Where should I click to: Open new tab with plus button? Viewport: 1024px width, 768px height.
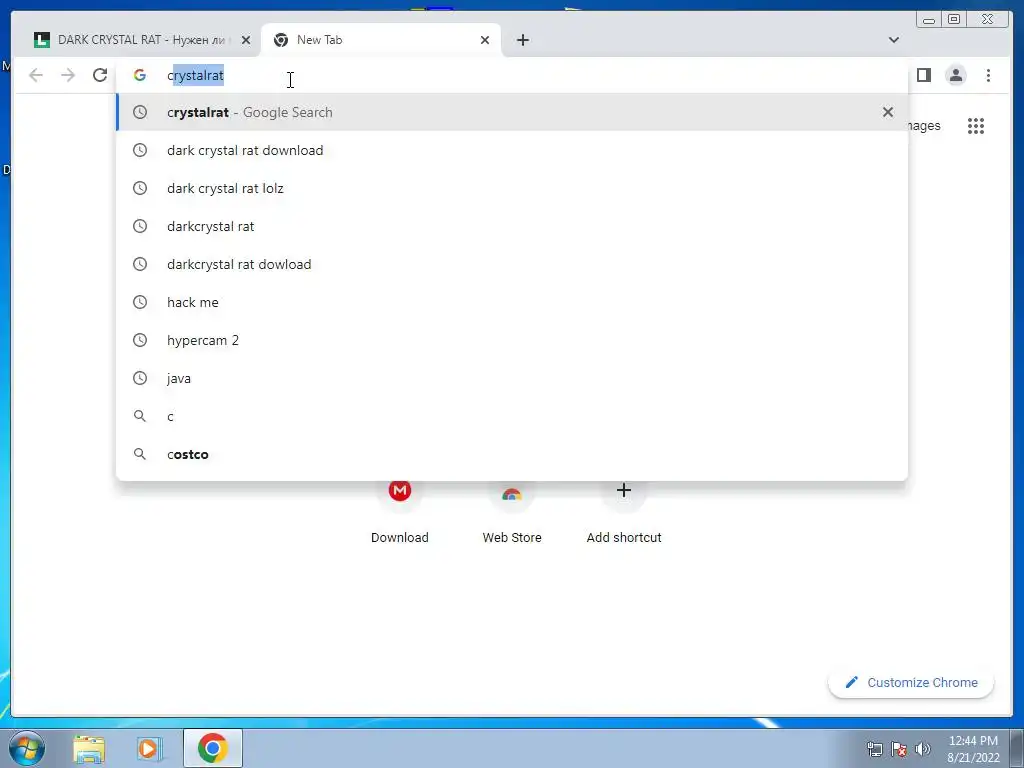(522, 40)
